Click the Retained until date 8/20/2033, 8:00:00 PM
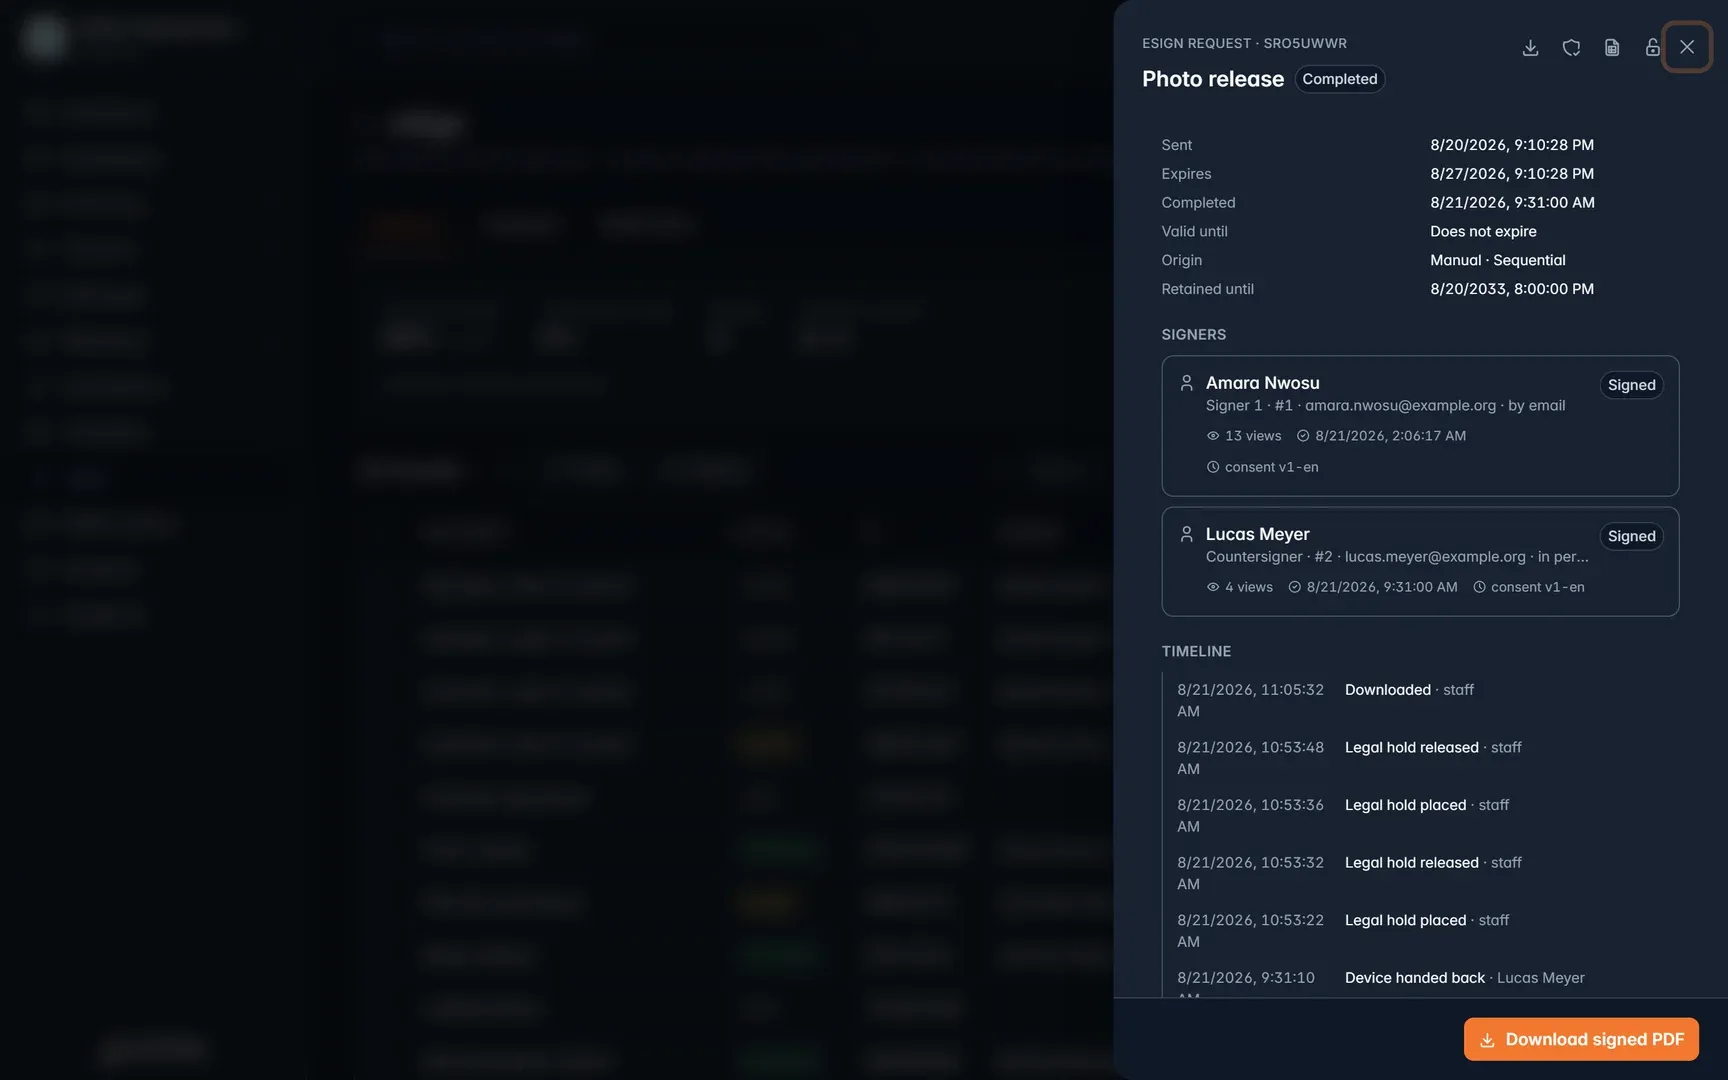The width and height of the screenshot is (1728, 1080). [x=1512, y=289]
